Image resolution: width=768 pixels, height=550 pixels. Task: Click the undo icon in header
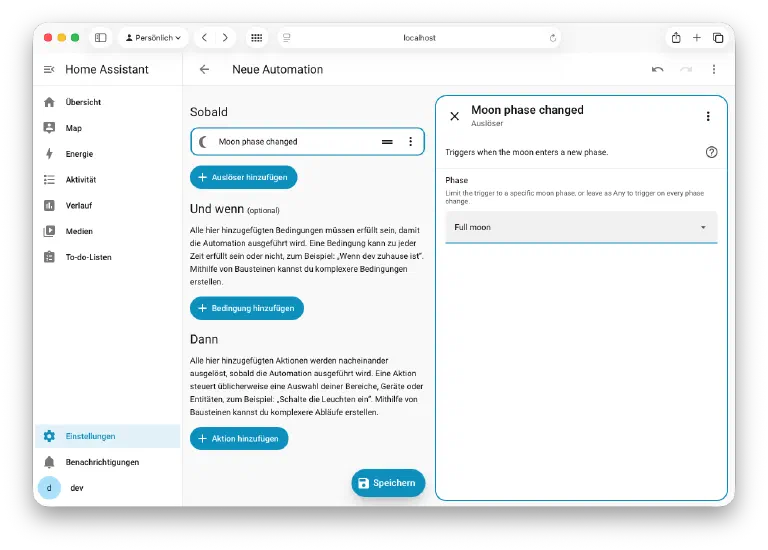657,70
